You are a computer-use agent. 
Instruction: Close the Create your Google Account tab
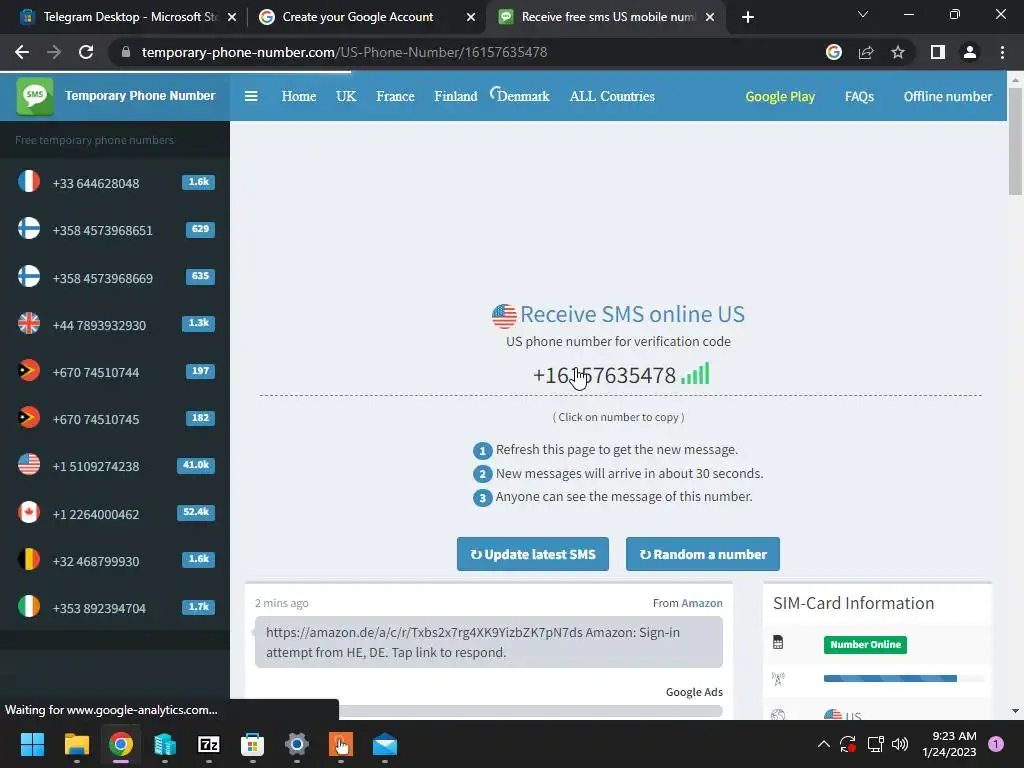471,17
